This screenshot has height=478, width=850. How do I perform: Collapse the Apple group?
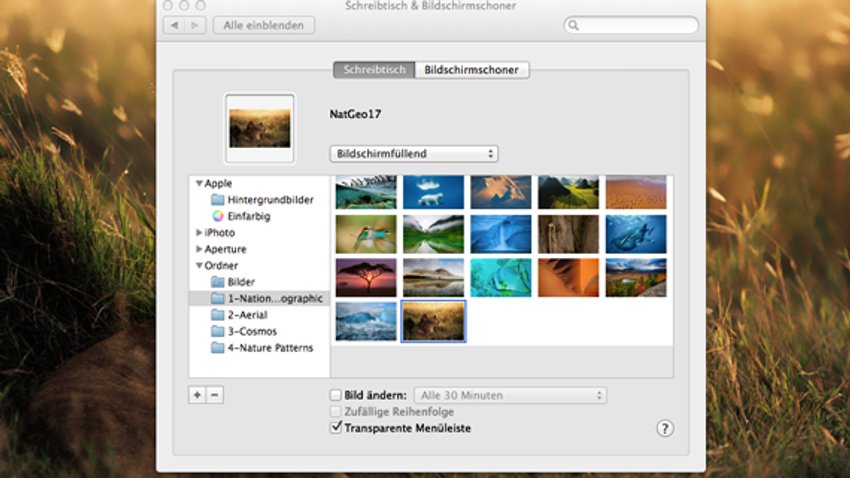tap(199, 183)
